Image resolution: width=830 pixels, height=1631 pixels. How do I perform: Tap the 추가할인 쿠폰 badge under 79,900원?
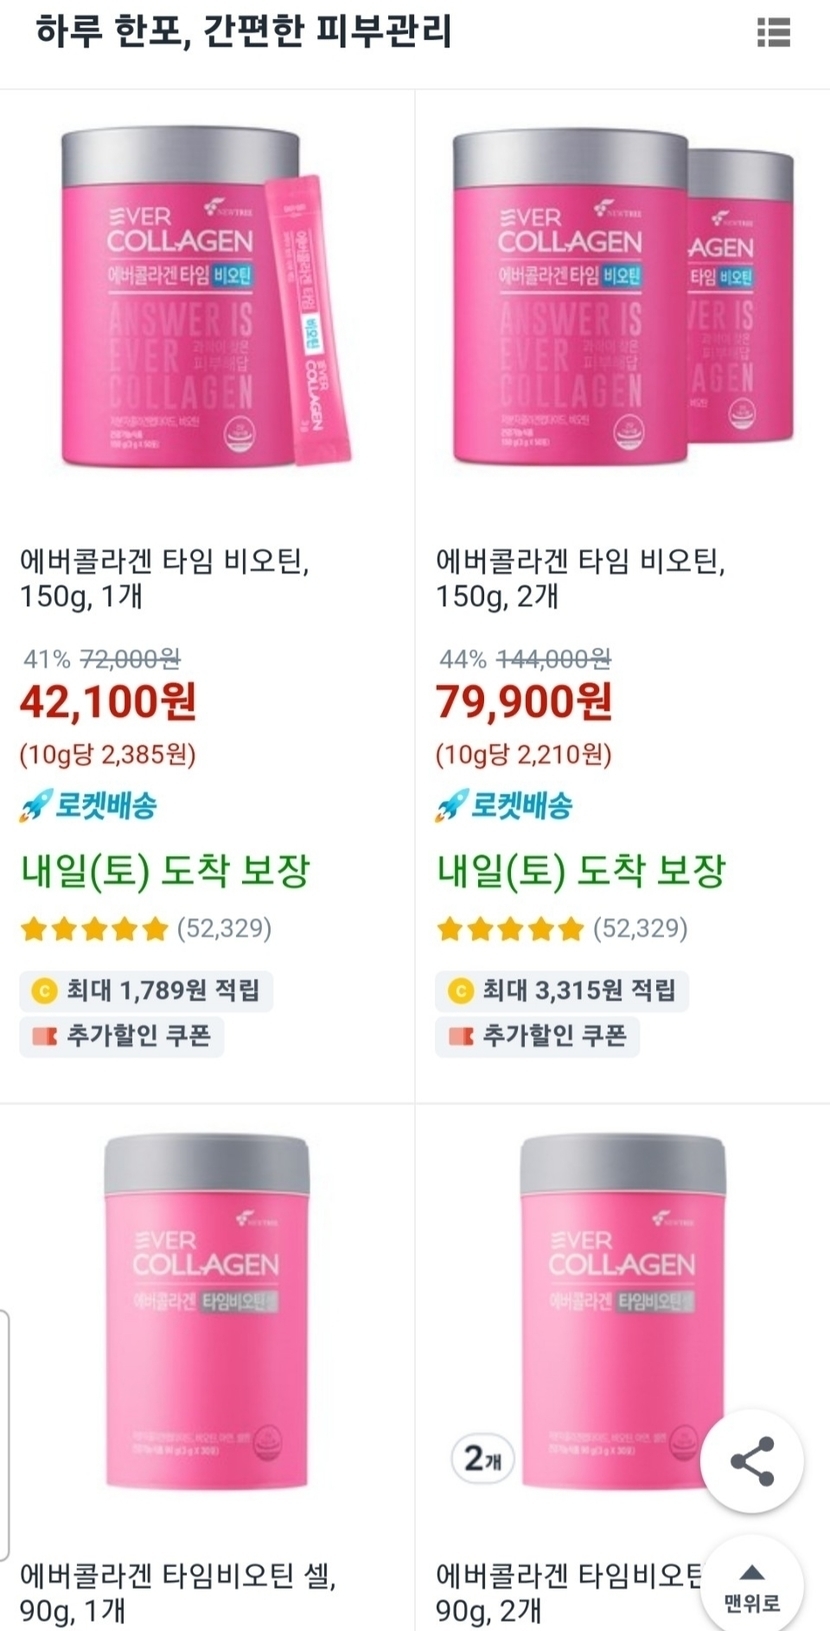537,1036
